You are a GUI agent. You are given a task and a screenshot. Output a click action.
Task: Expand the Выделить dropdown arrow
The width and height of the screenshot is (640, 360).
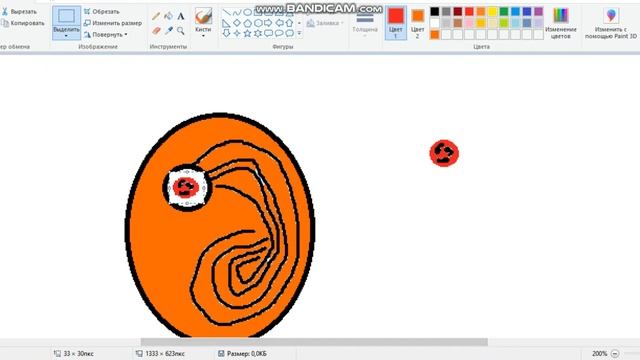pyautogui.click(x=66, y=36)
